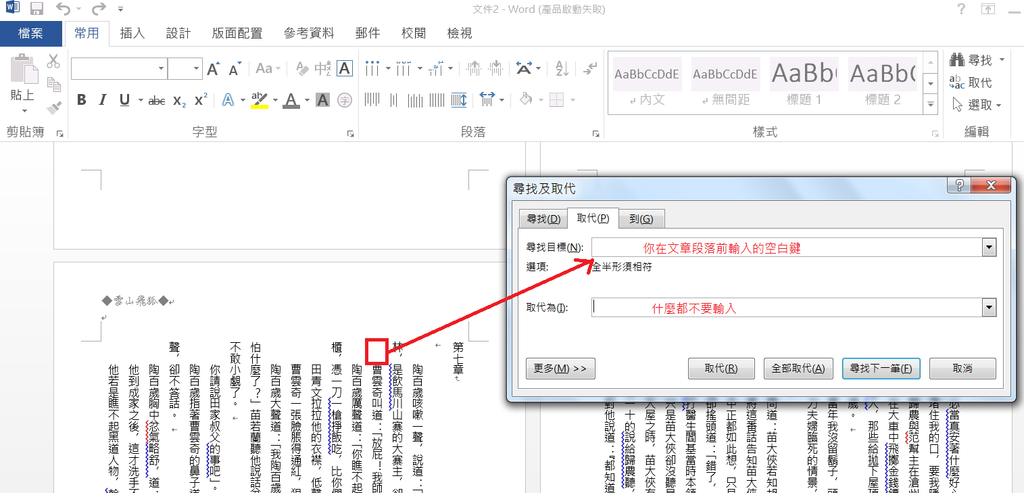The image size is (1024, 493).
Task: Toggle Bold formatting
Action: tap(81, 100)
